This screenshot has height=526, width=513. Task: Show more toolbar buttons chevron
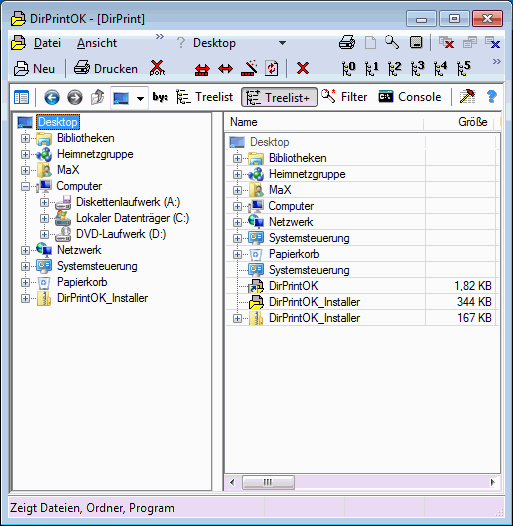tap(497, 61)
